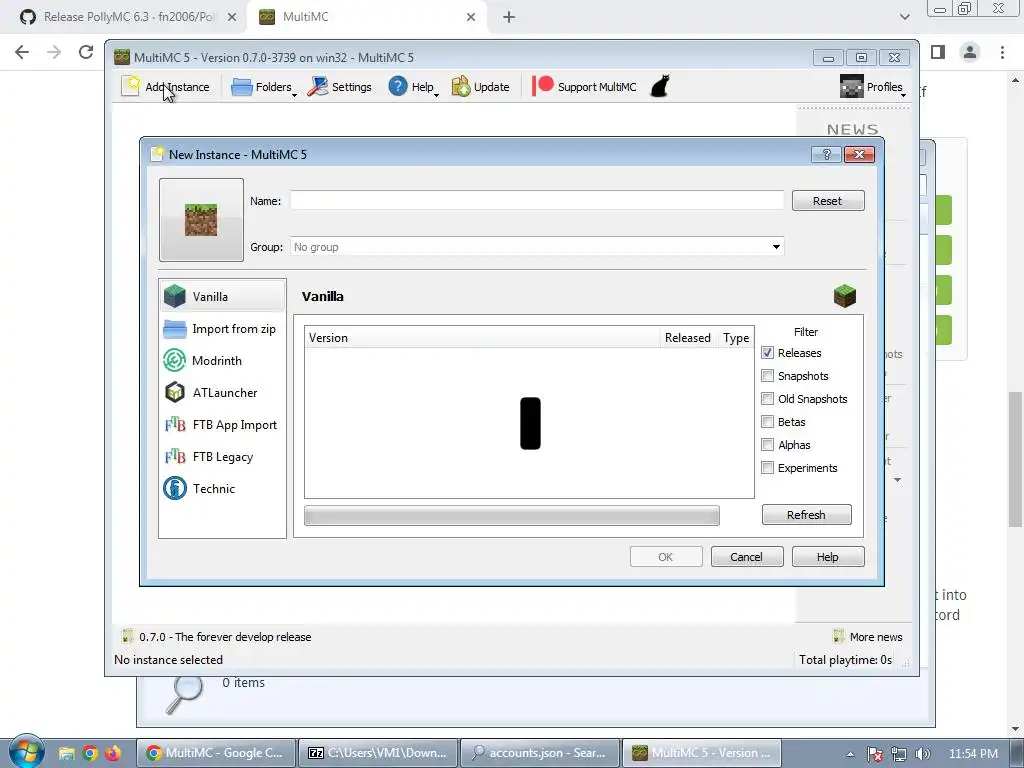Uncheck the Releases filter checkbox
This screenshot has width=1024, height=768.
767,353
